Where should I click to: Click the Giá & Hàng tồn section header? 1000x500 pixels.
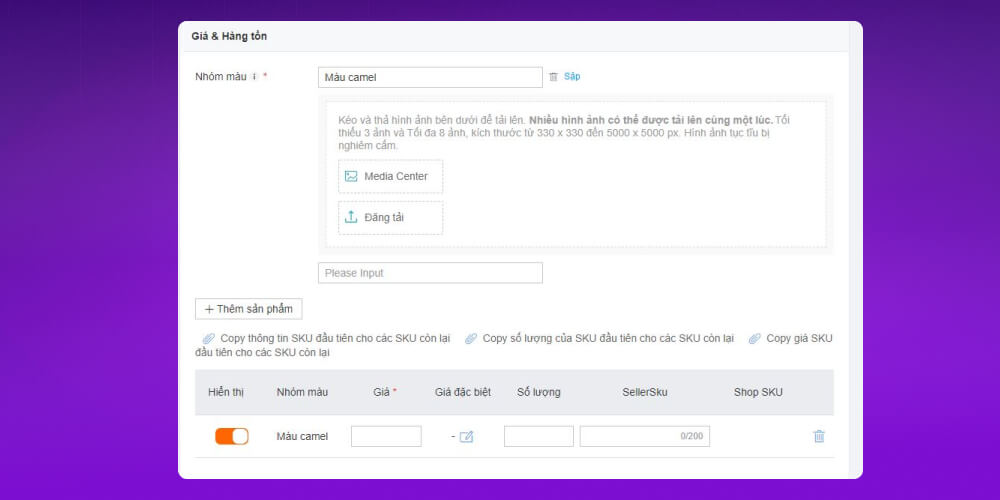tap(229, 36)
